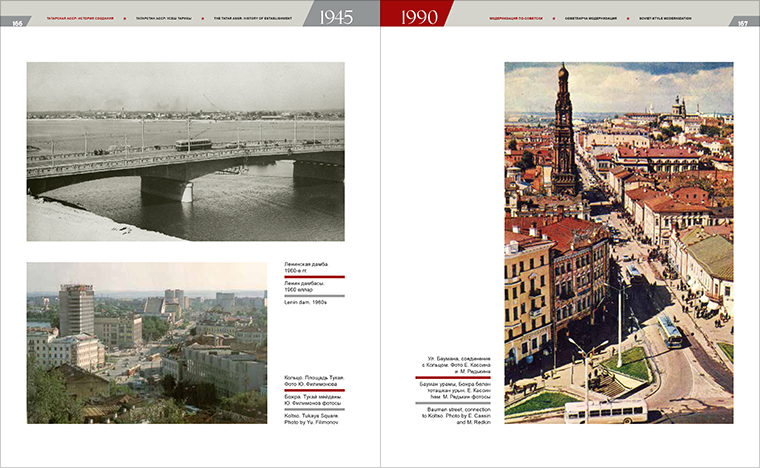
Task: Click caption 'Ленин дамбасы. 1960 еллар'
Action: coord(304,286)
